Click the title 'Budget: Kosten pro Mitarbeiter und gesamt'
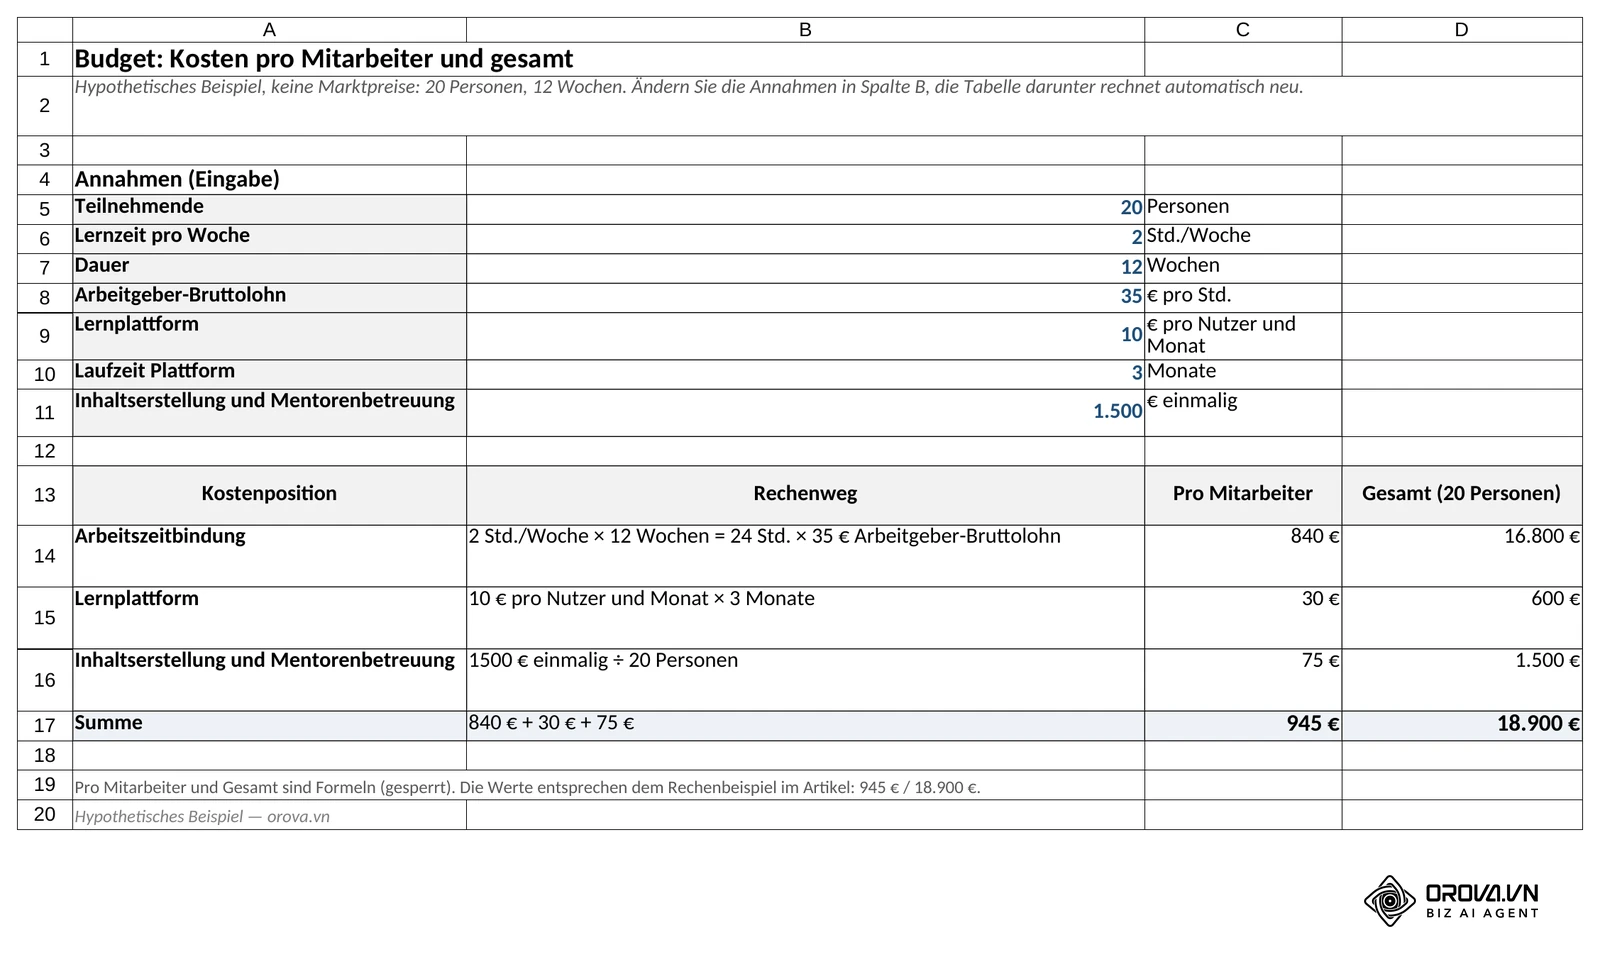Image resolution: width=1600 pixels, height=967 pixels. coord(324,59)
